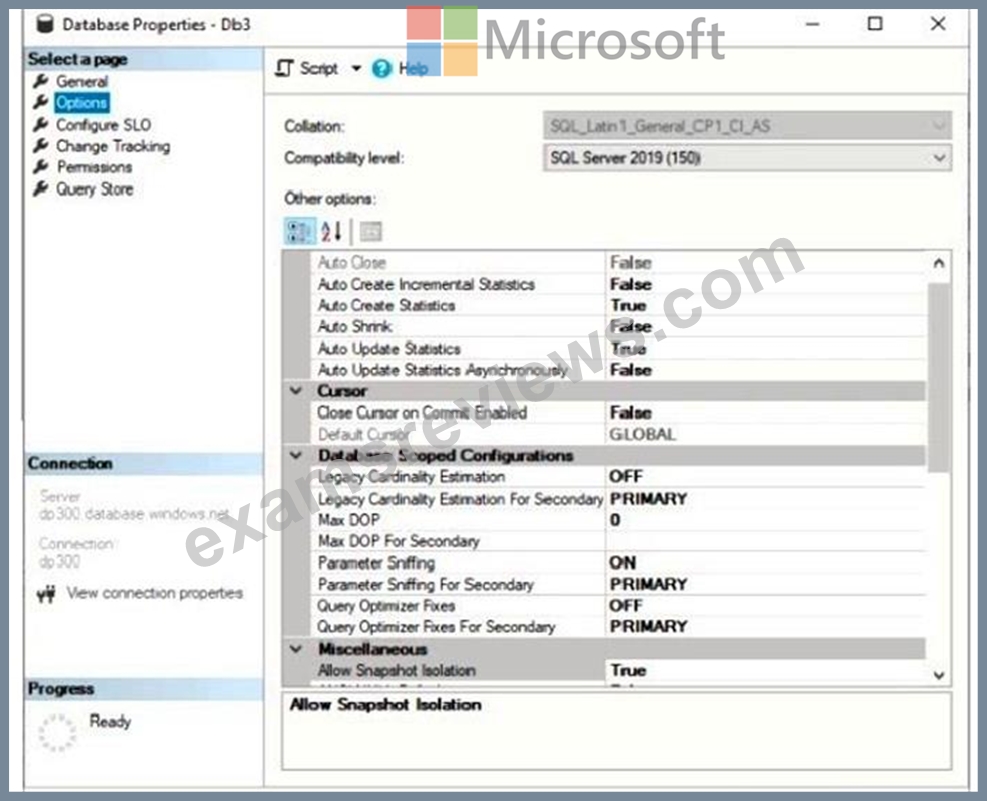Viewport: 987px width, 801px height.
Task: Click the Help question-mark icon
Action: click(x=381, y=68)
